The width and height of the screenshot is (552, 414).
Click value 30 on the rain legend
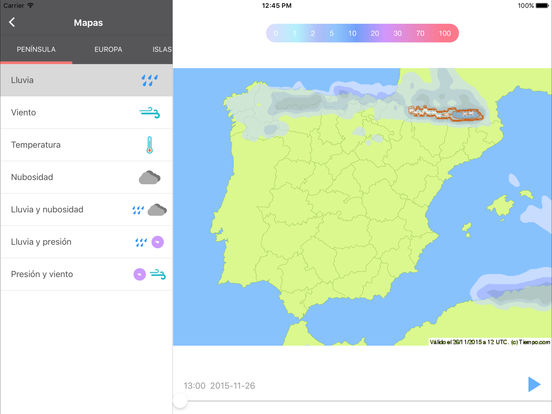[x=397, y=33]
